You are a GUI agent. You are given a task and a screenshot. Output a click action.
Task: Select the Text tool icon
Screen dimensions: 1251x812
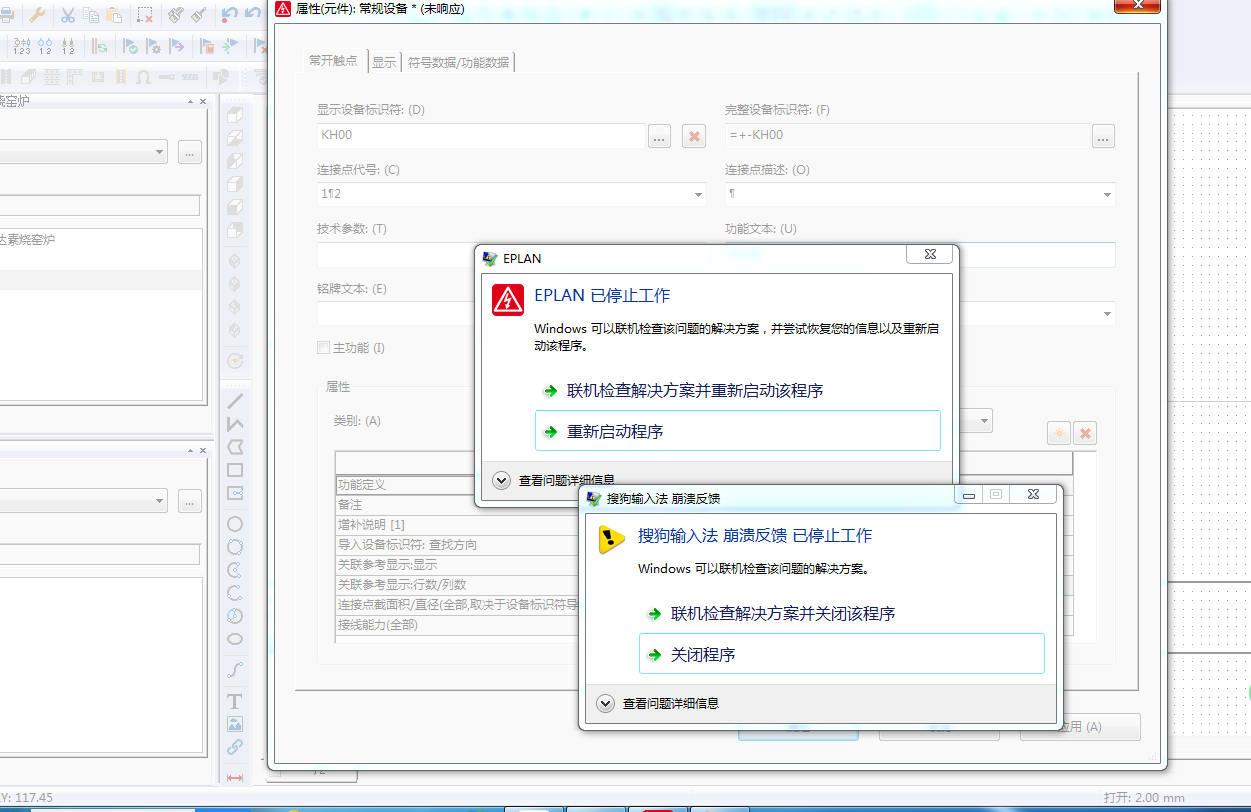pos(235,701)
